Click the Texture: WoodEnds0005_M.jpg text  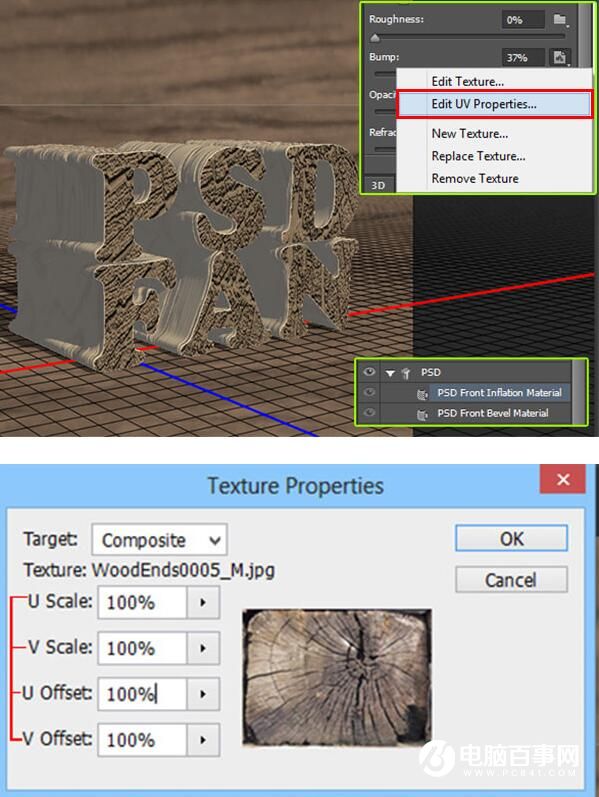149,570
